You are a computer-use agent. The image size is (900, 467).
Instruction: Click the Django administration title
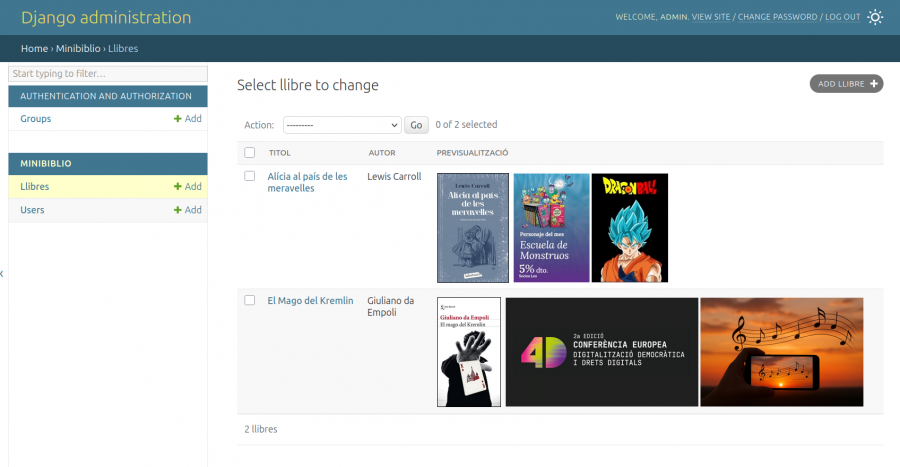(106, 17)
